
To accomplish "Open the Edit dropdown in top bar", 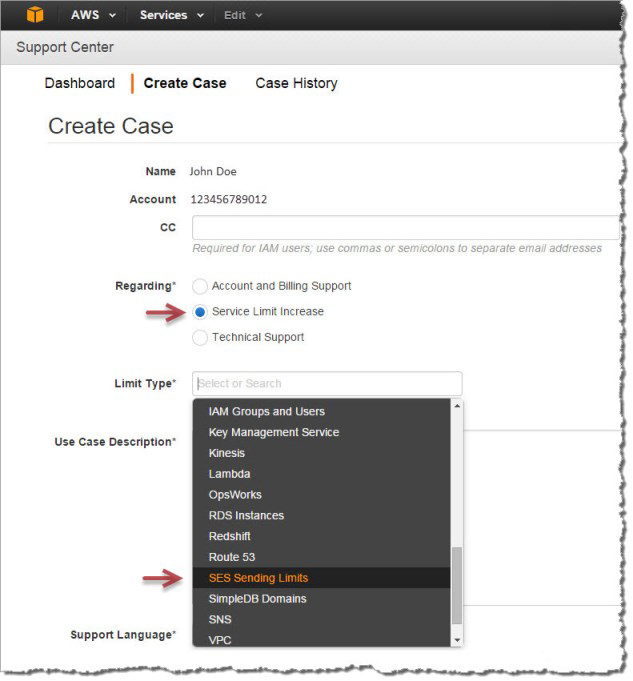I will pyautogui.click(x=243, y=15).
